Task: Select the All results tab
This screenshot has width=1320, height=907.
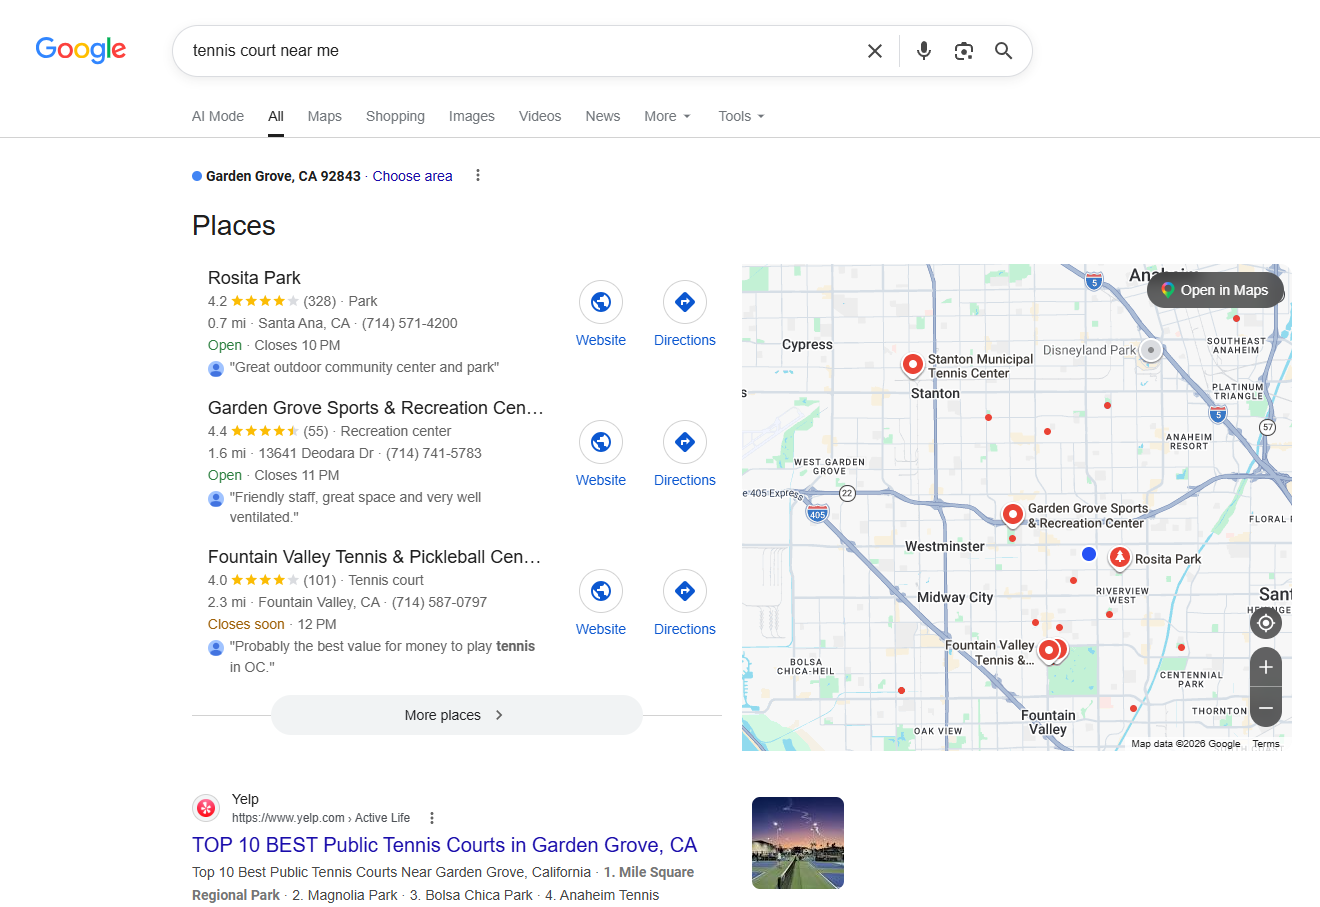Action: click(276, 116)
